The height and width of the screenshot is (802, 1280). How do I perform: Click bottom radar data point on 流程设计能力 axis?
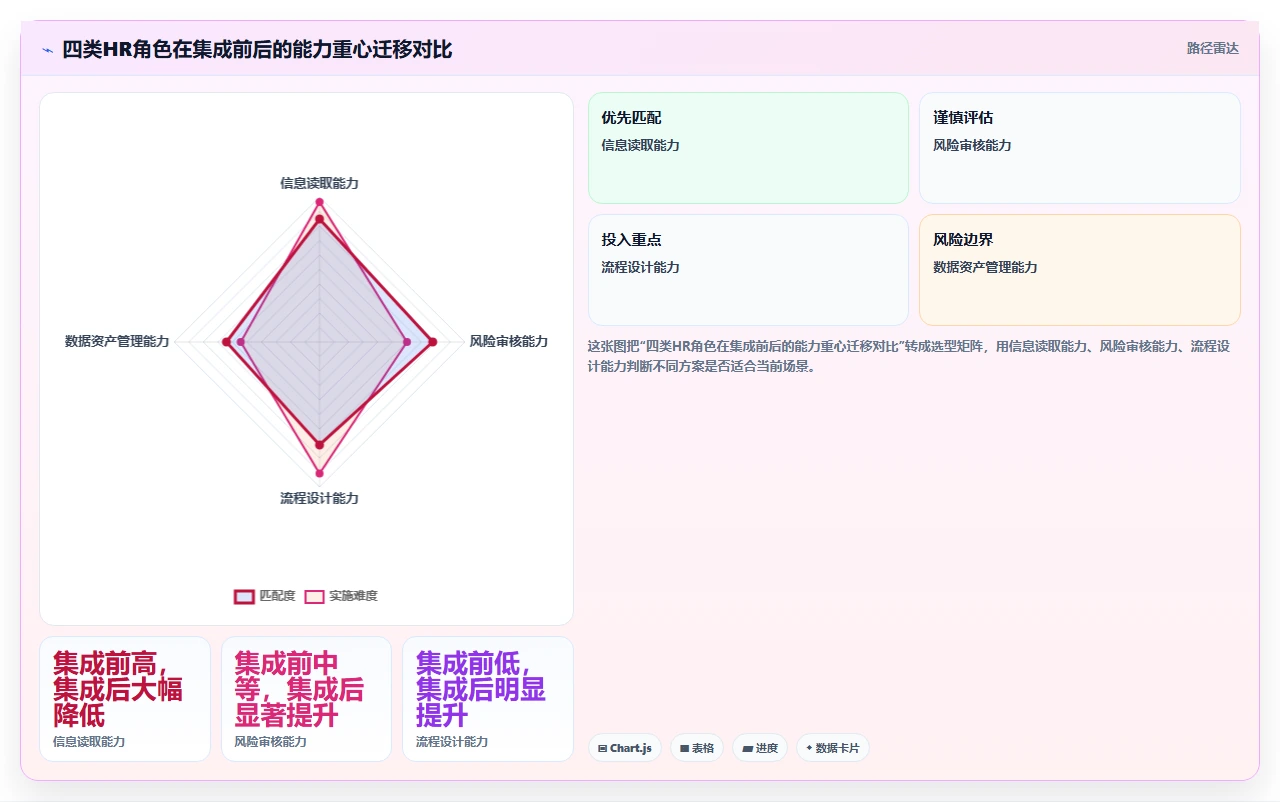click(x=320, y=473)
